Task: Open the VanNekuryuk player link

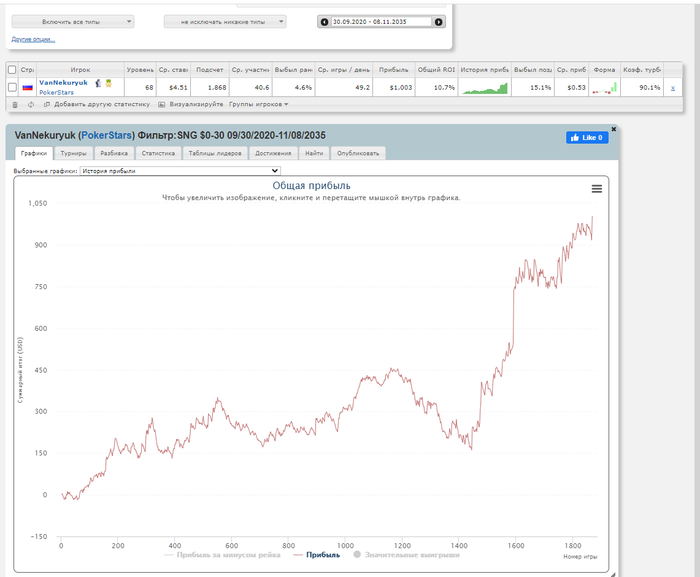Action: 63,83
